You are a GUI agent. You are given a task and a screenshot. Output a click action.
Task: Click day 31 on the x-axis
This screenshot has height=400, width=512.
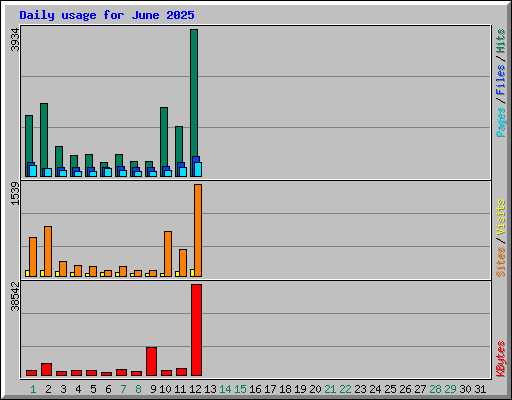click(480, 389)
